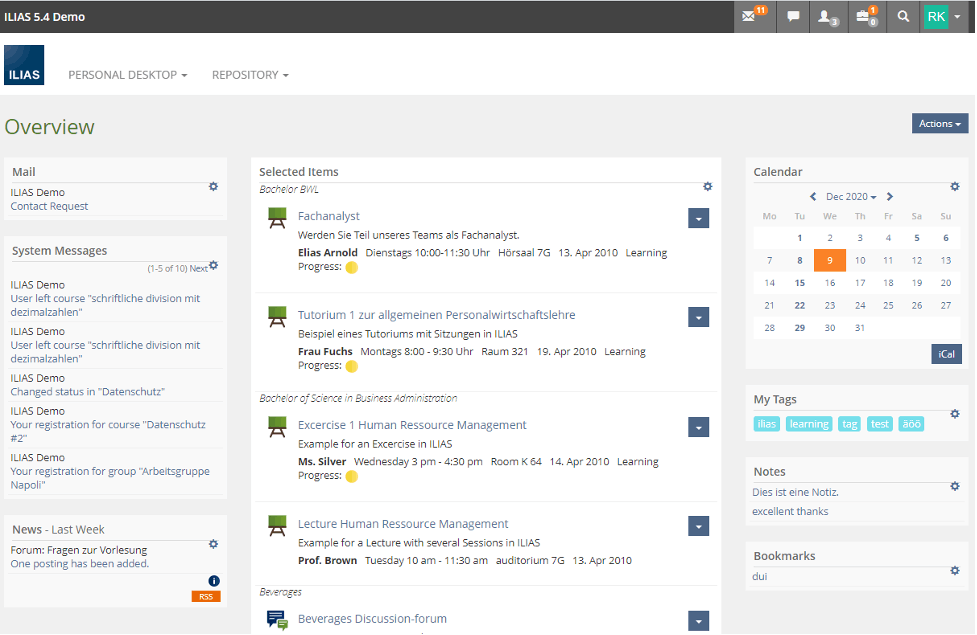The image size is (977, 635).
Task: Open note excellent thanks
Action: click(790, 511)
